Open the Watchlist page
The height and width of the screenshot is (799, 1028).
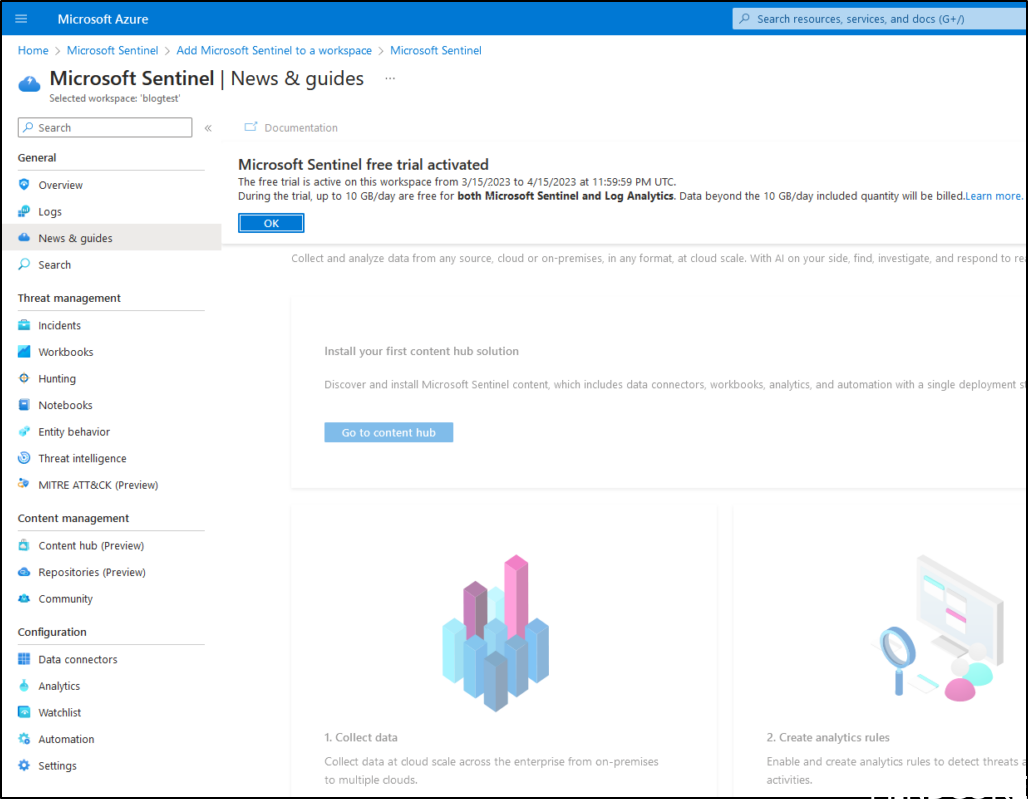[58, 712]
